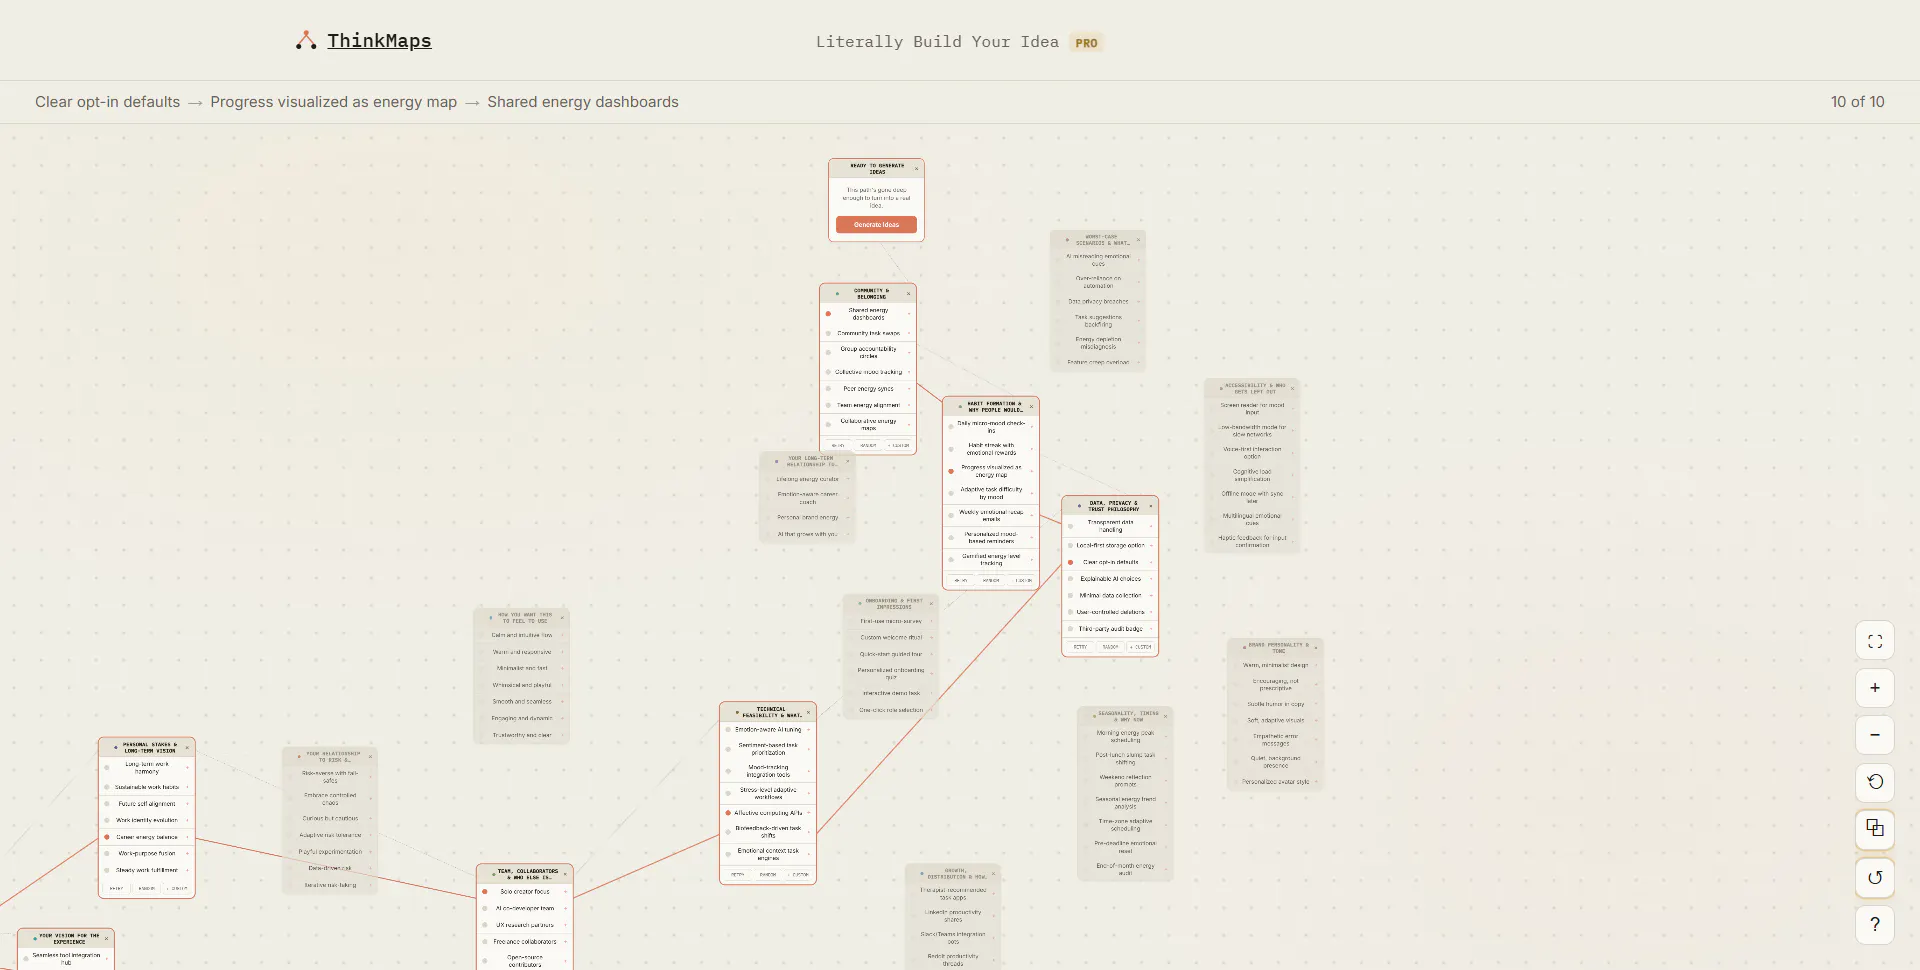This screenshot has width=1920, height=970.
Task: Select the Freelance collaborators option
Action: [525, 941]
